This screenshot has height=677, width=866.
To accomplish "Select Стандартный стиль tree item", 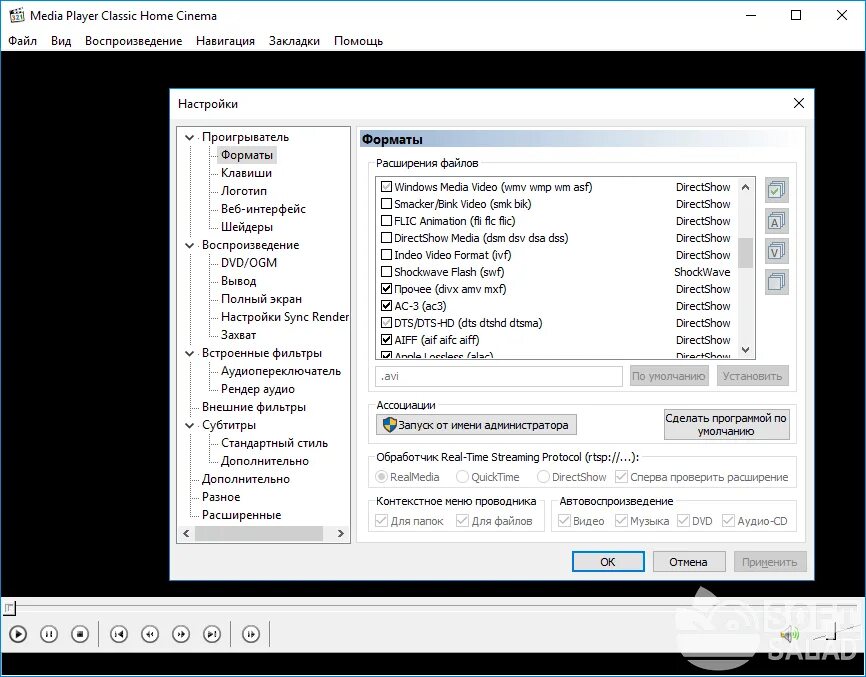I will (274, 443).
